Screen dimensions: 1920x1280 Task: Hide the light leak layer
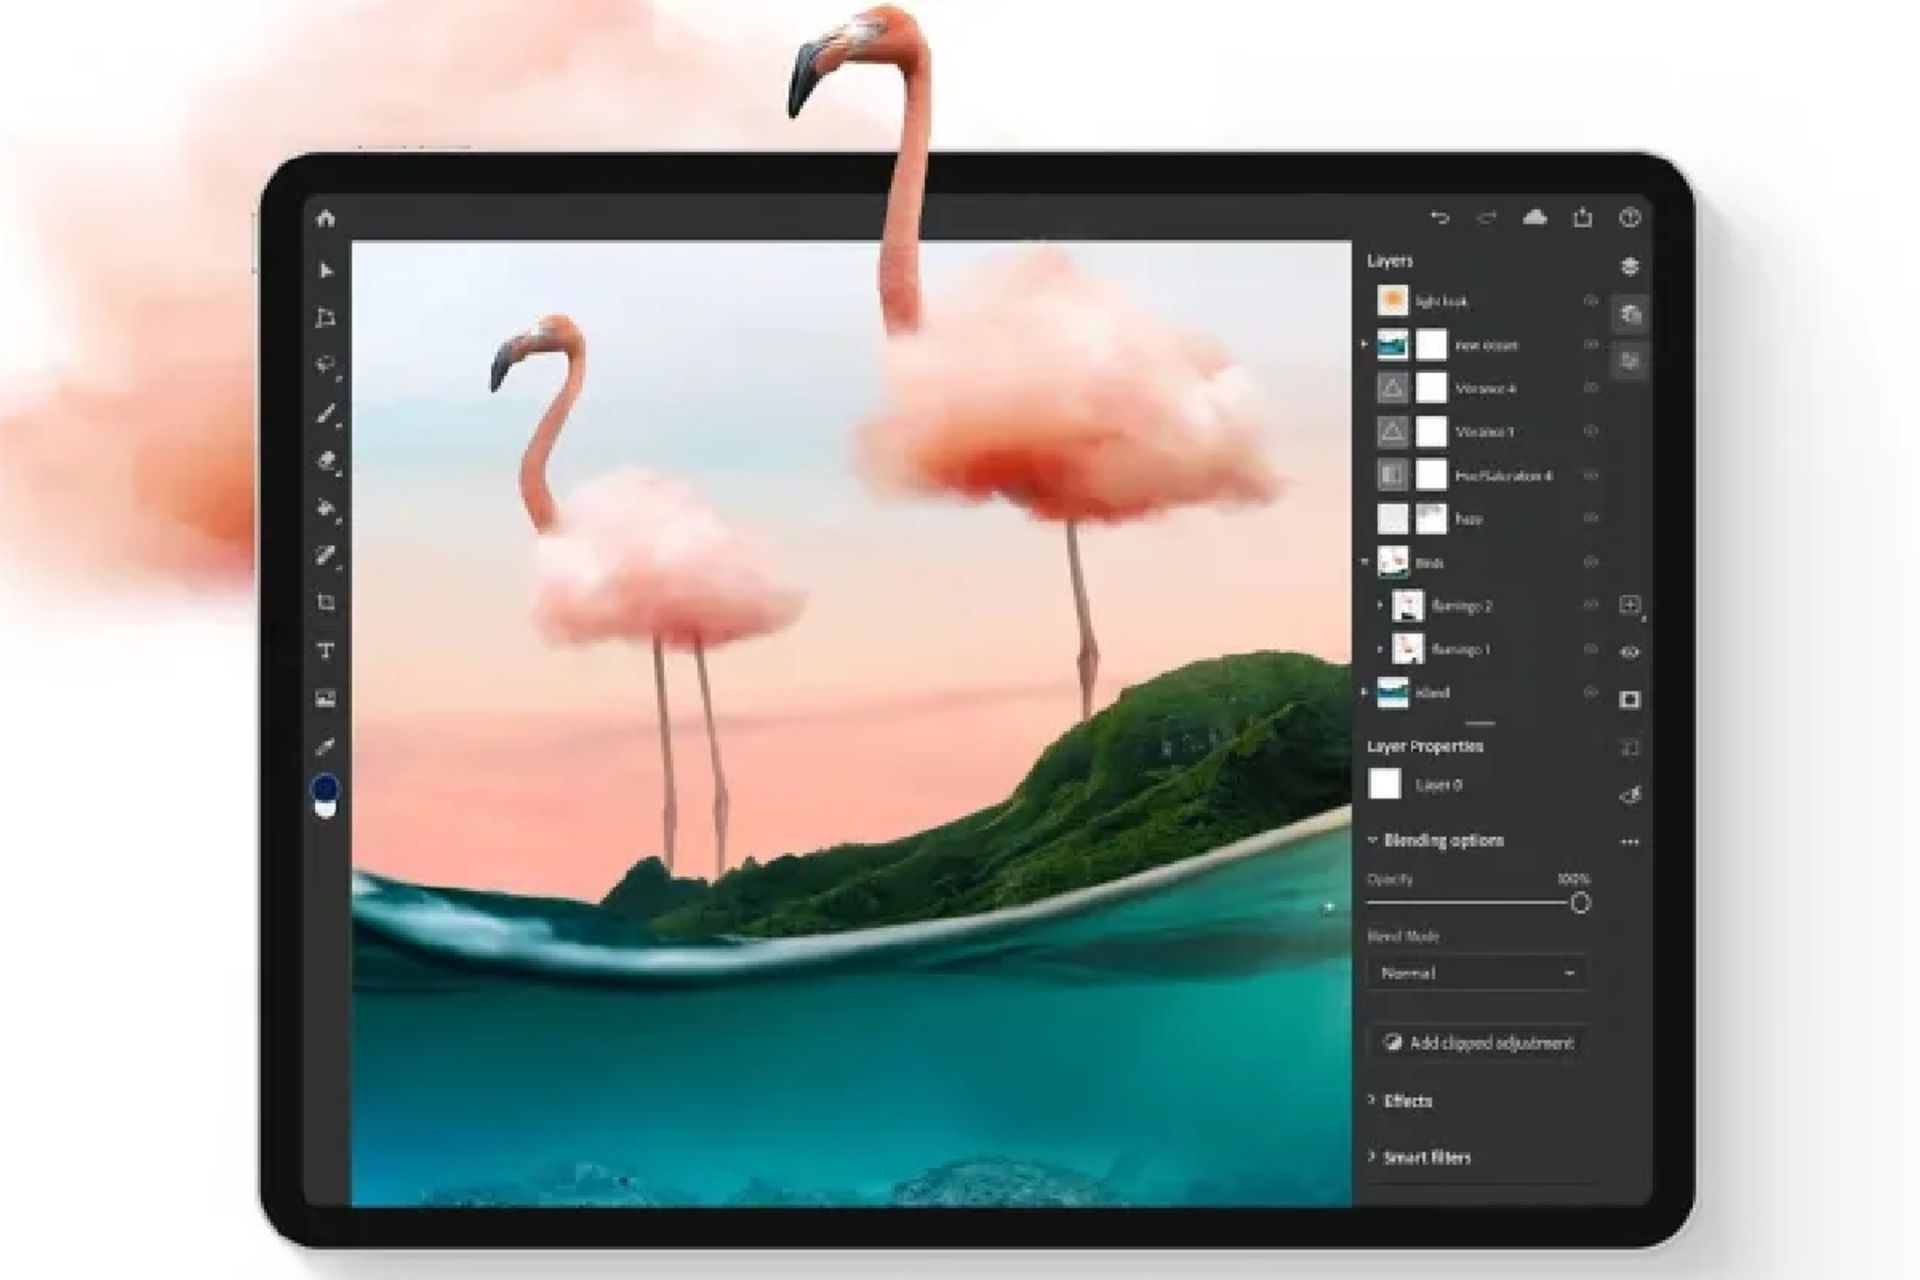1590,301
